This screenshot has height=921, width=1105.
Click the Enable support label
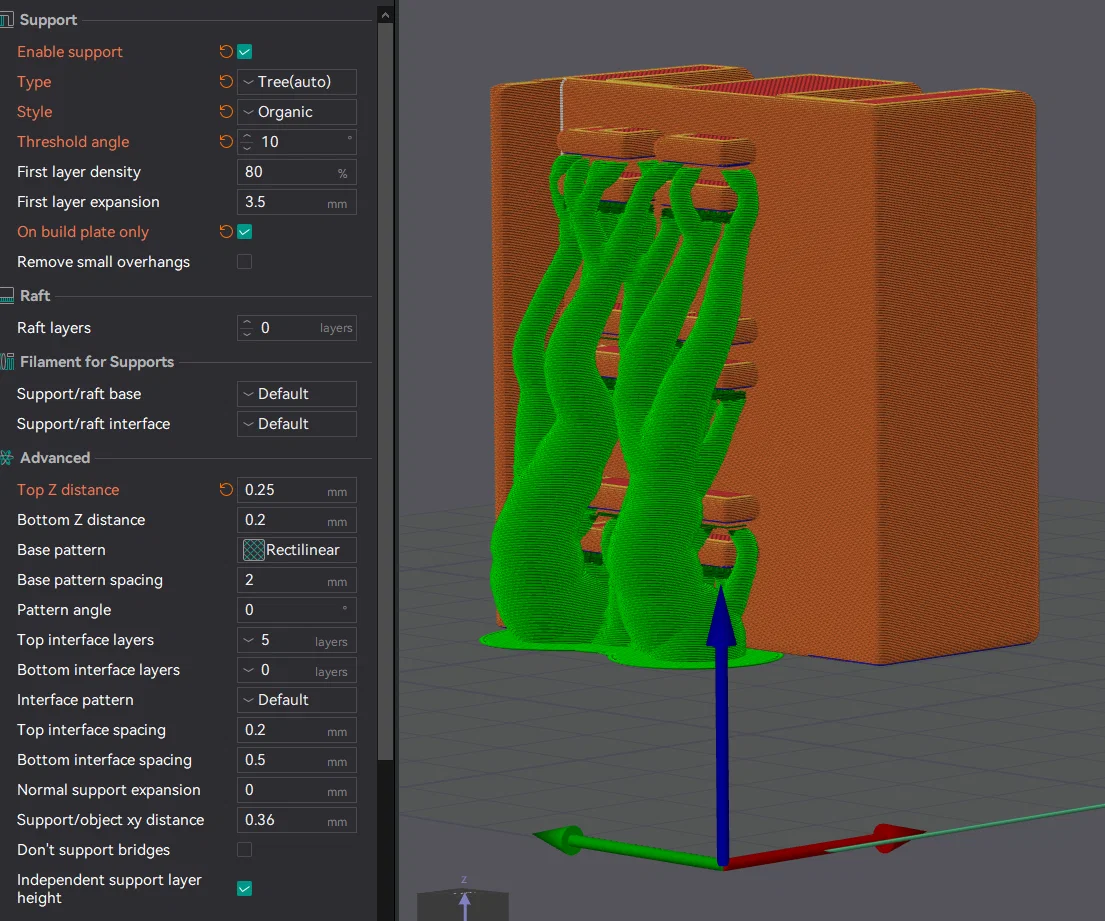(70, 51)
